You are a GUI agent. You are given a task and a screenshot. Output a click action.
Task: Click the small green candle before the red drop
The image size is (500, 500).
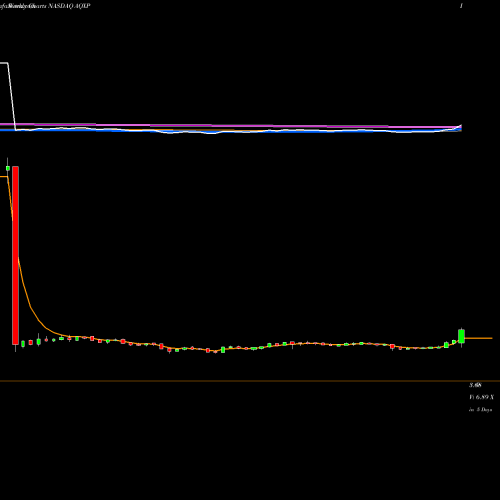click(8, 168)
